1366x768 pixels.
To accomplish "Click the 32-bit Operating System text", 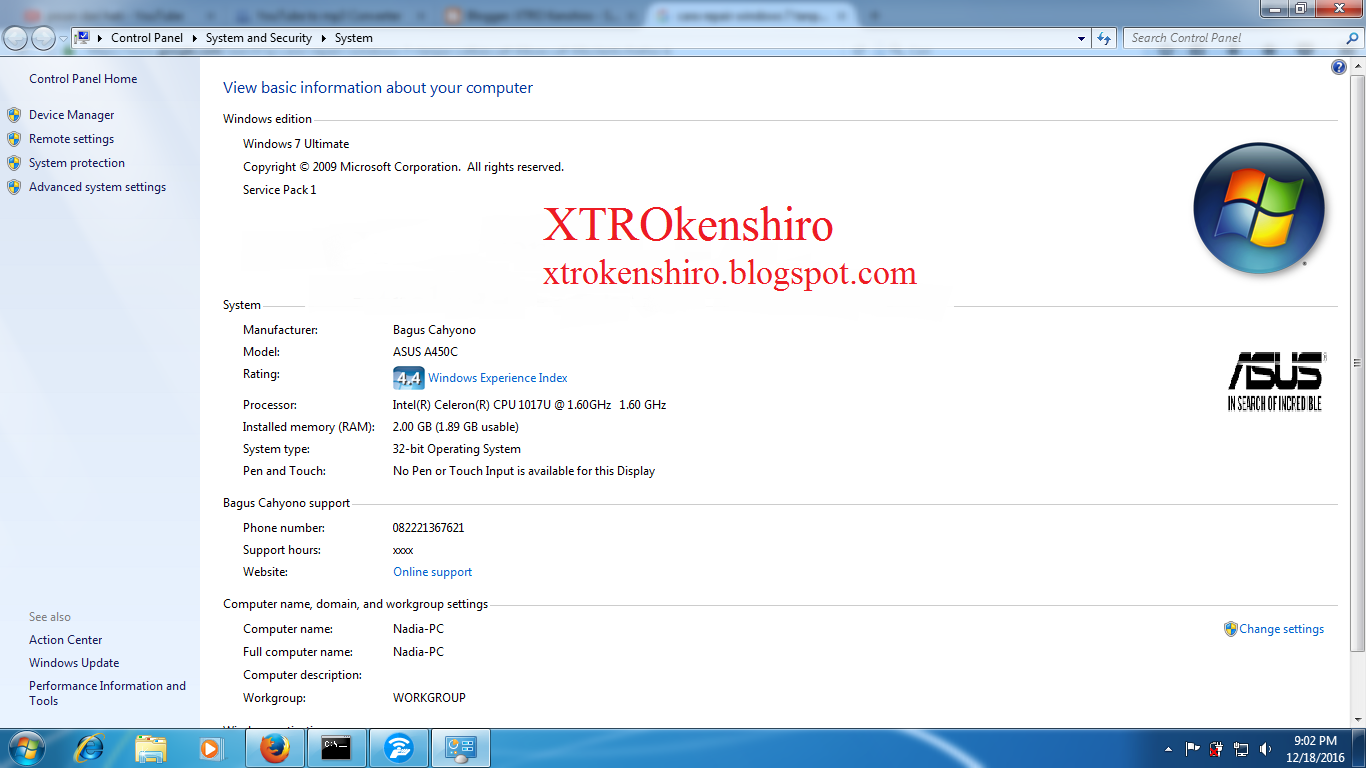I will 456,449.
